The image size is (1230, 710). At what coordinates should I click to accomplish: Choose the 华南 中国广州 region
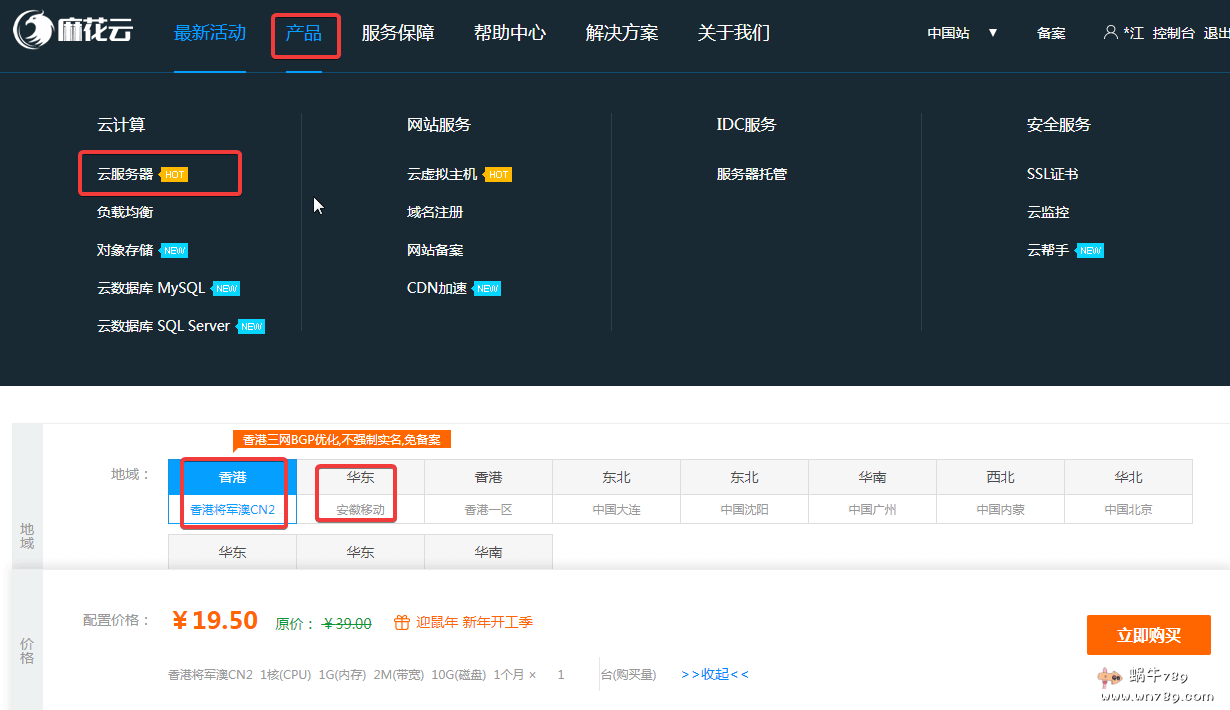point(872,492)
